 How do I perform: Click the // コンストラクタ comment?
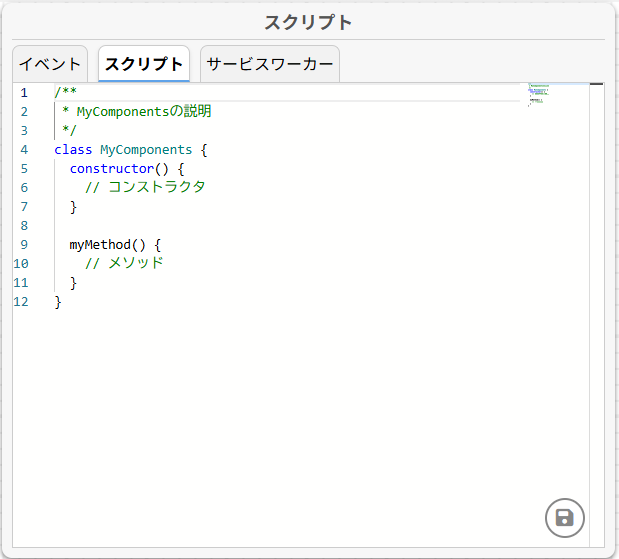coord(145,187)
